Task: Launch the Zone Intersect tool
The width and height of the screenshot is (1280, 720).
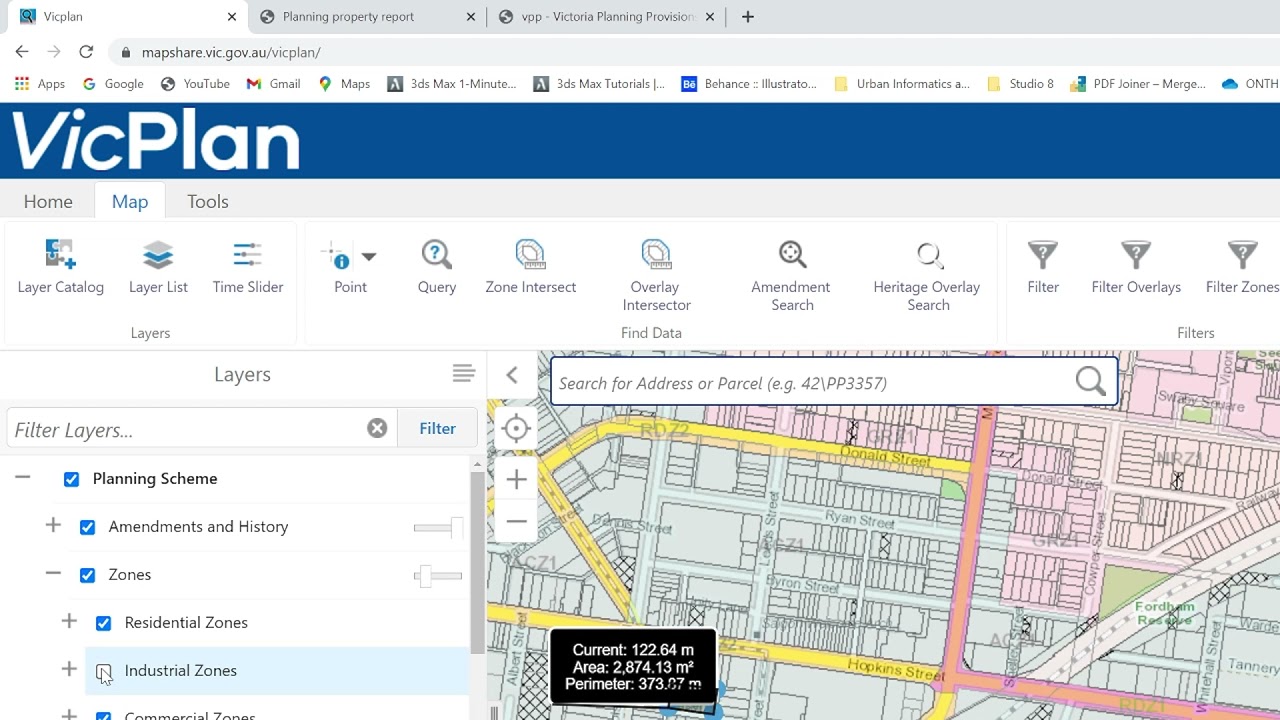Action: coord(531,266)
